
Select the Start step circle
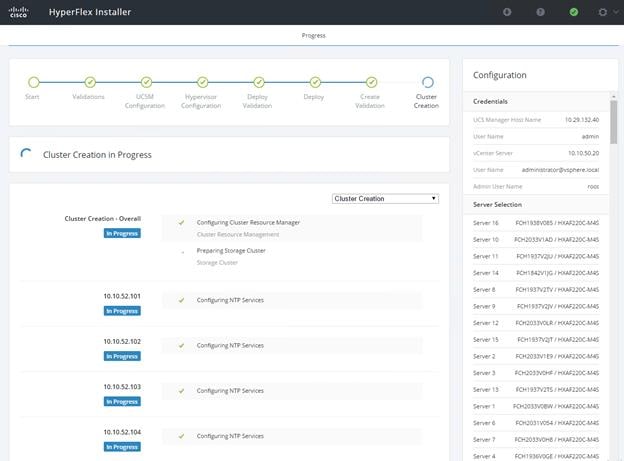click(x=34, y=82)
